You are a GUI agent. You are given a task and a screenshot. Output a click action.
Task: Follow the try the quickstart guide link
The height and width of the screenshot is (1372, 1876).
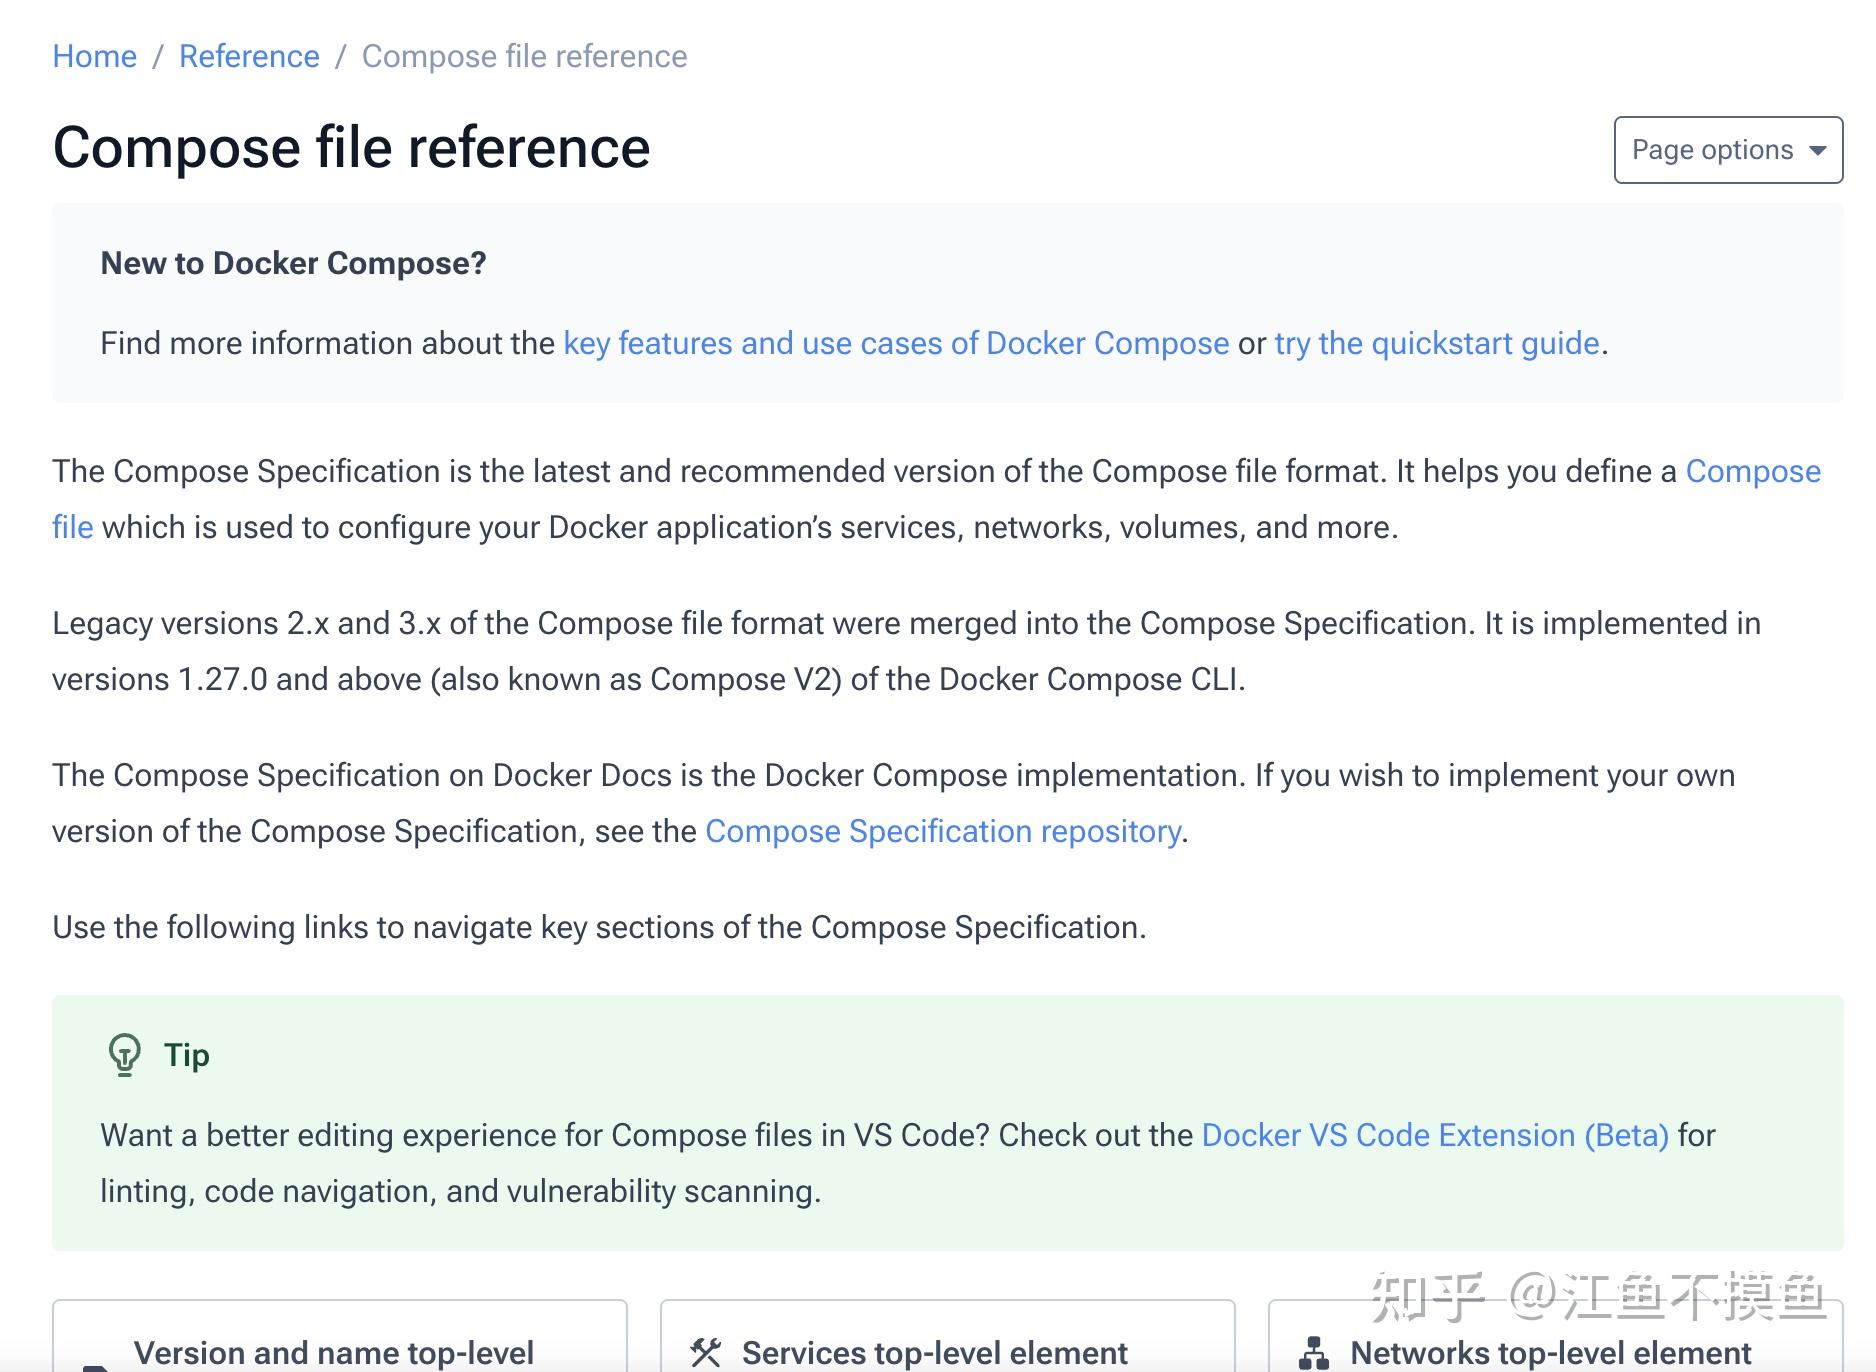click(1436, 343)
